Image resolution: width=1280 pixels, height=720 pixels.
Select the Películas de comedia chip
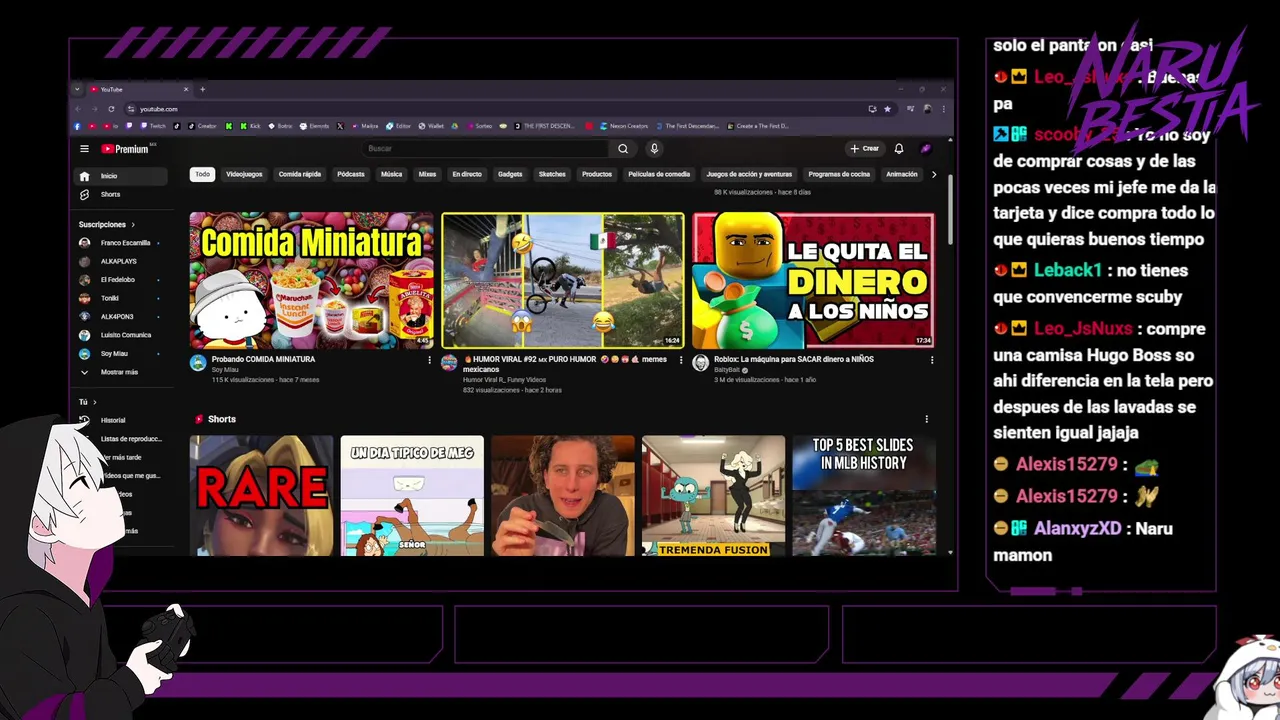[x=659, y=174]
